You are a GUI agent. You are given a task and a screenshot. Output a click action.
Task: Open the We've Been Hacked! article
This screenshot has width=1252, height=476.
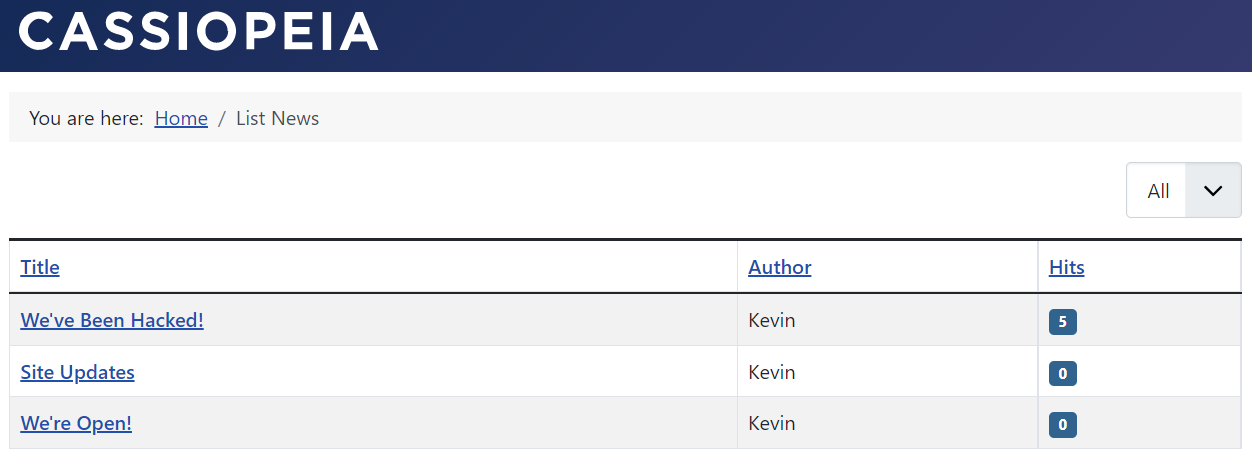(x=112, y=320)
